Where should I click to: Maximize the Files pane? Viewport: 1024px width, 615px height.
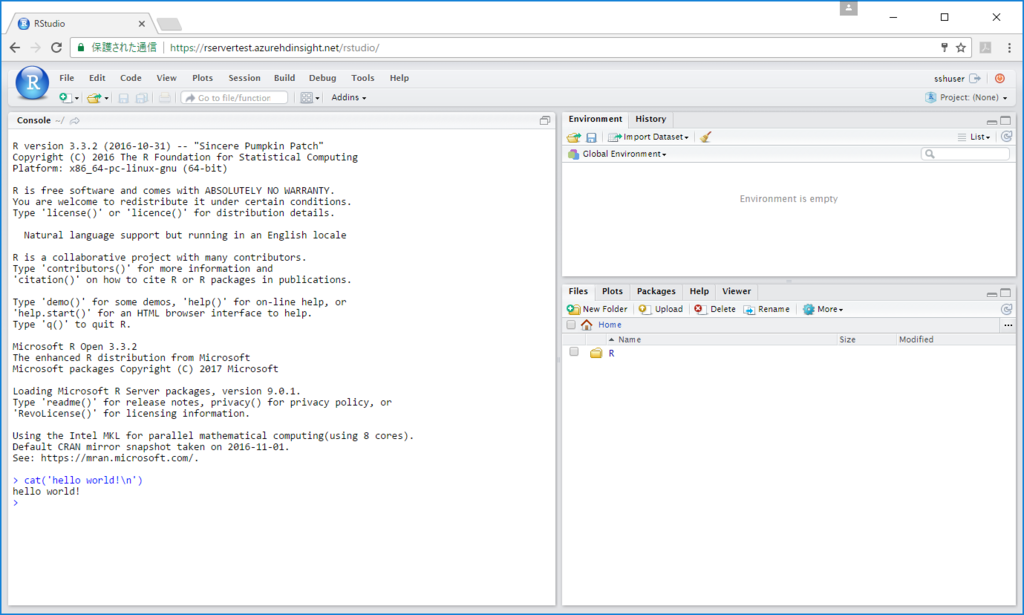point(1006,293)
